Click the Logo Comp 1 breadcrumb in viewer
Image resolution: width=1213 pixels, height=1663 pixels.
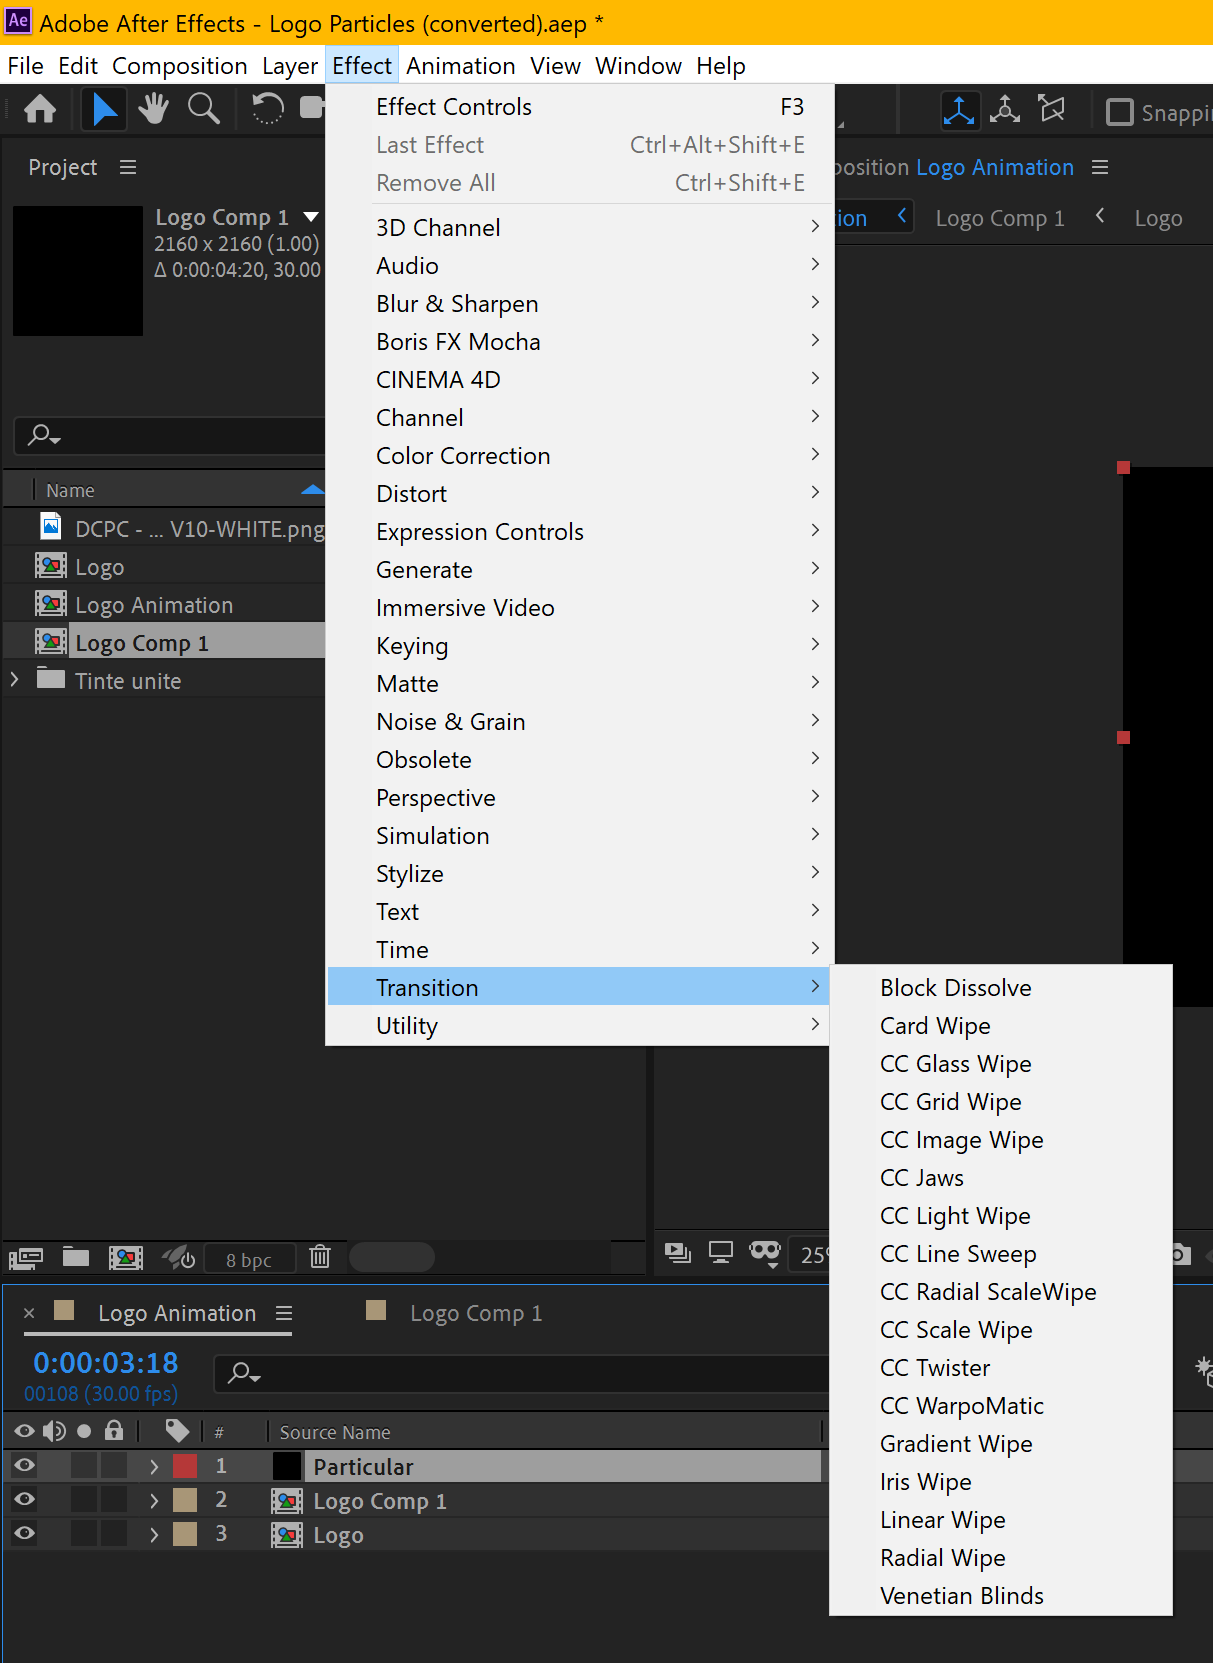999,218
